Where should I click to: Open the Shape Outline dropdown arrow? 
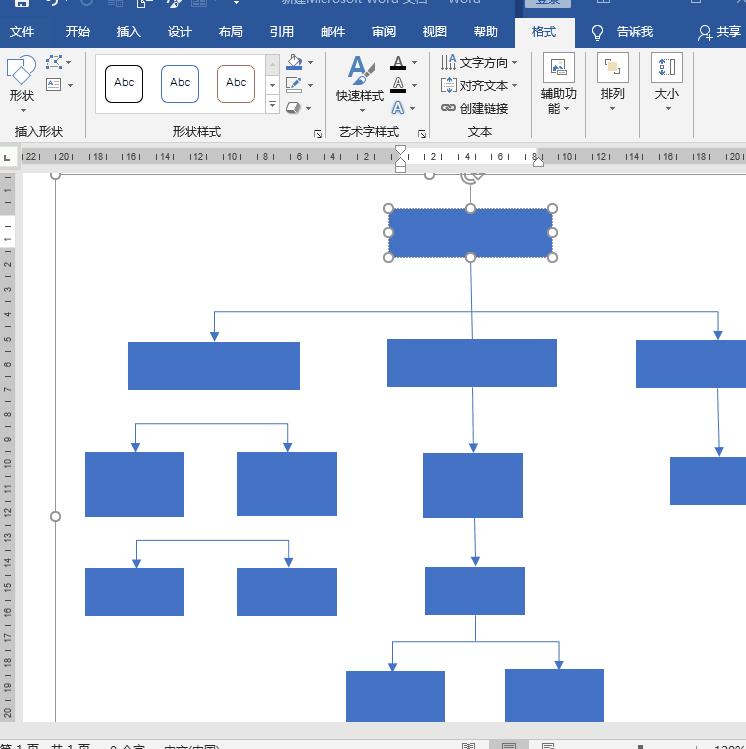click(x=310, y=85)
